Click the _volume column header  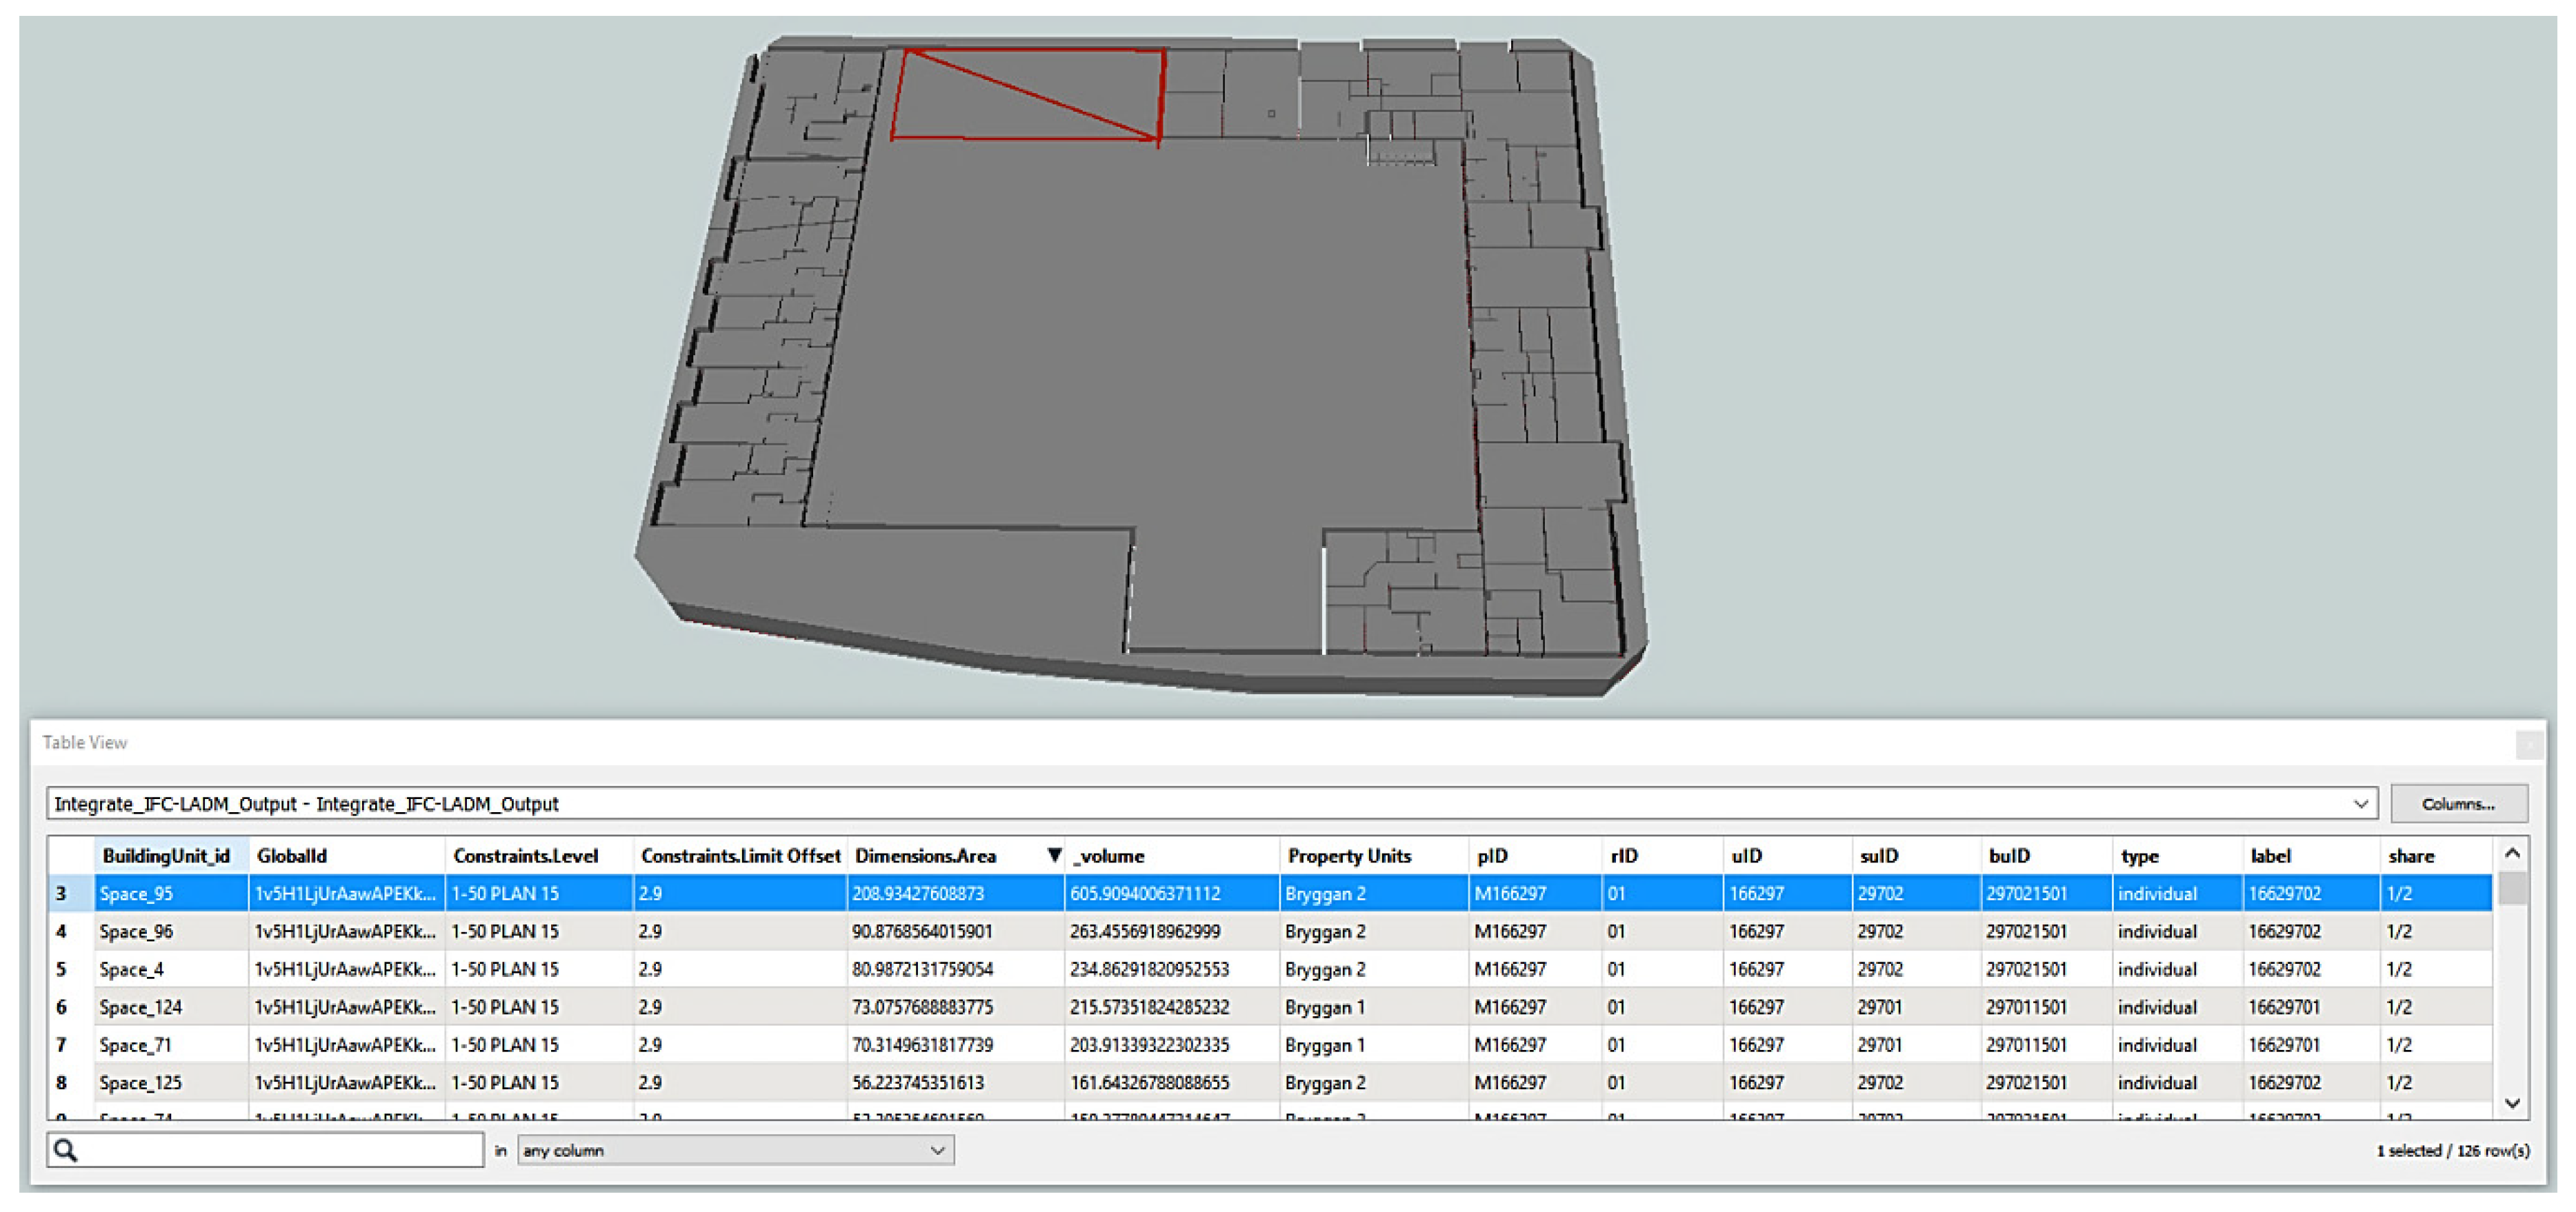1110,856
